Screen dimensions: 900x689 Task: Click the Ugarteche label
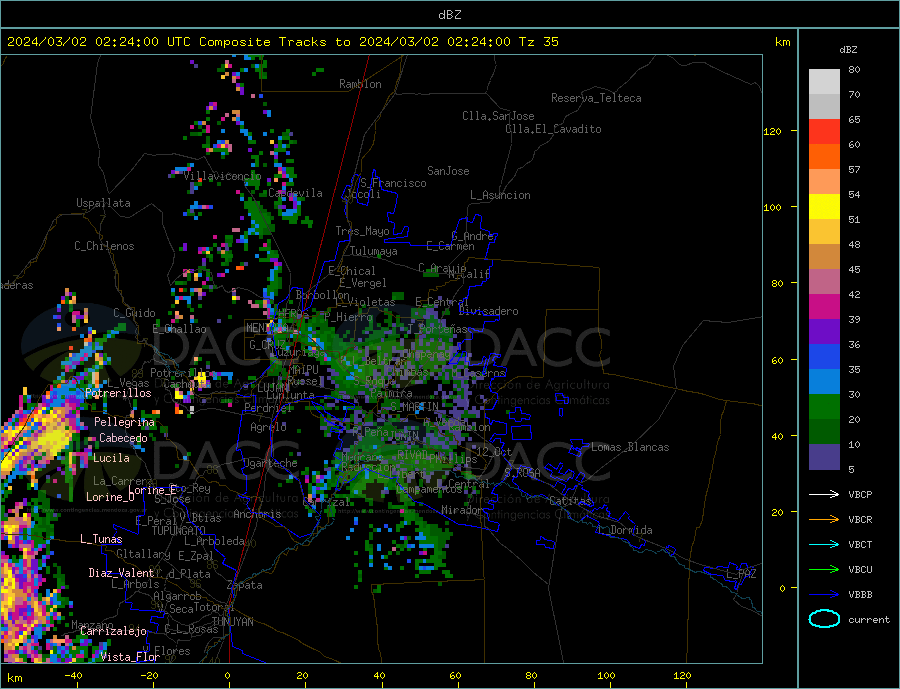[x=270, y=463]
